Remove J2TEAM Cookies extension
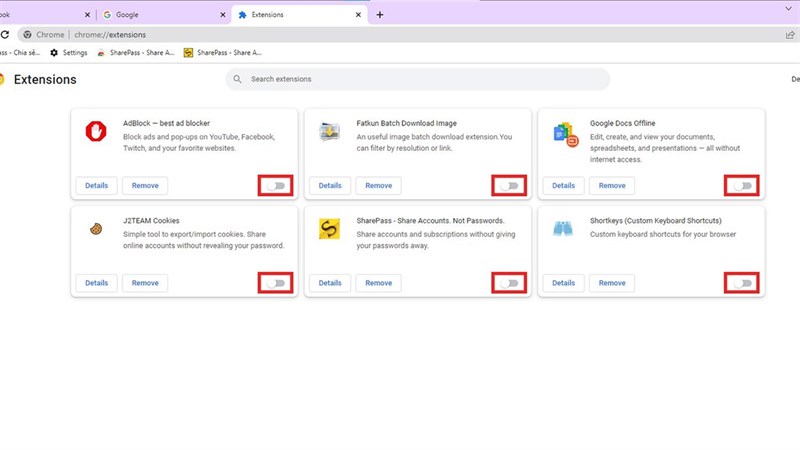The image size is (800, 450). click(x=145, y=283)
